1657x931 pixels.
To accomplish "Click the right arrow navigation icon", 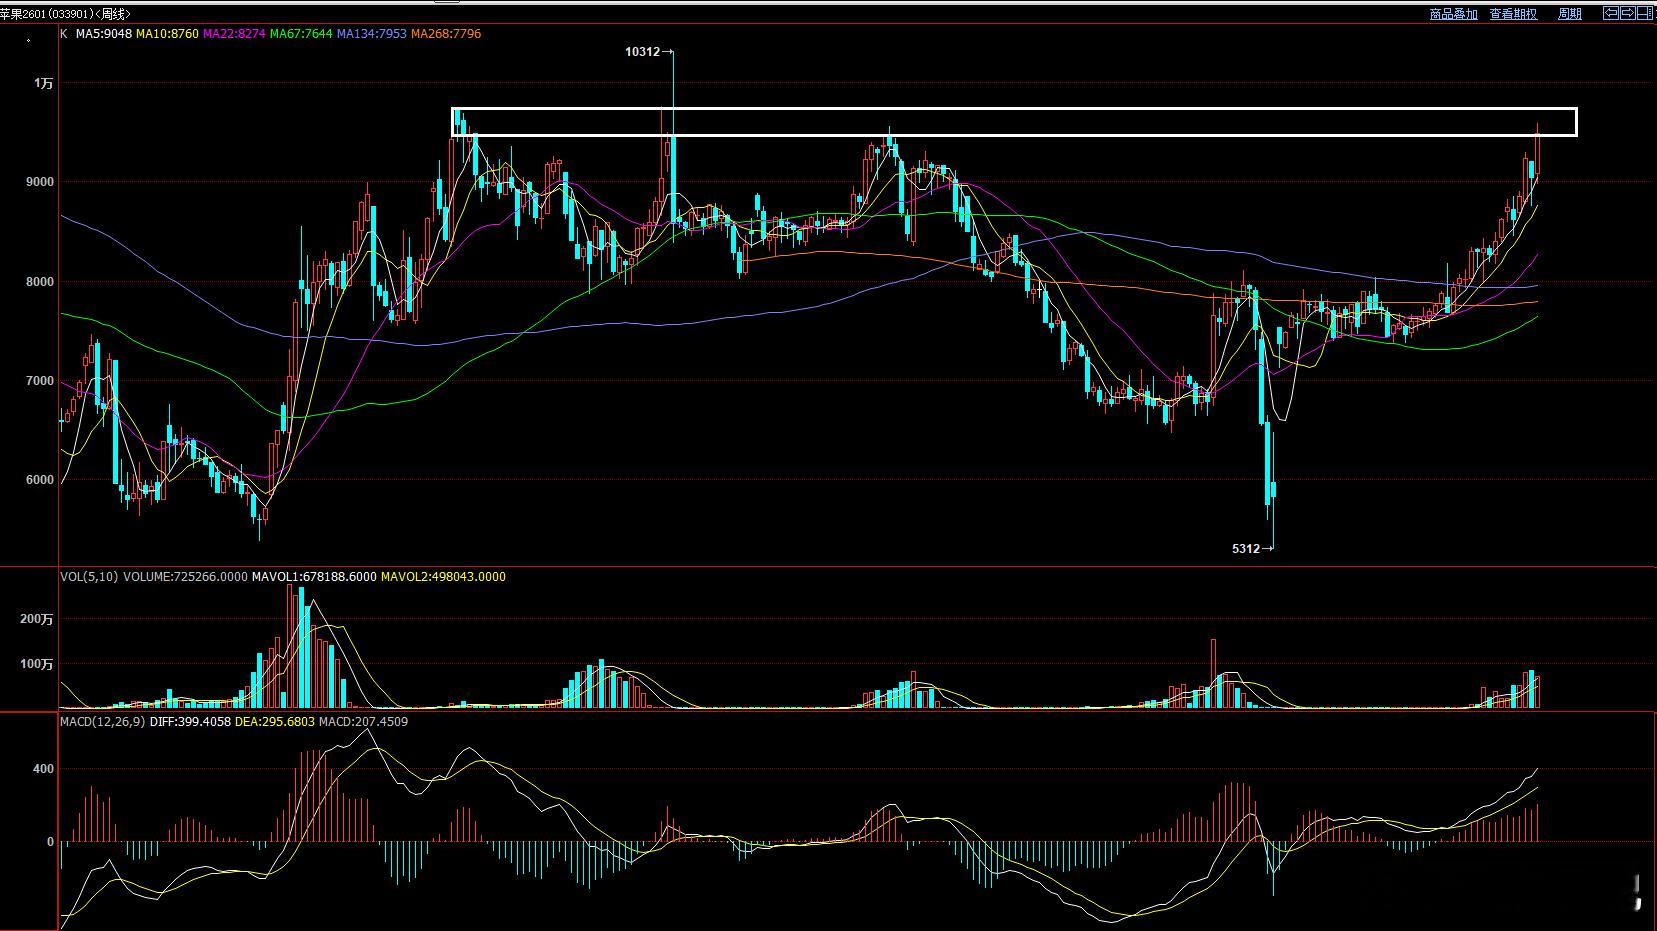I will click(x=1627, y=13).
